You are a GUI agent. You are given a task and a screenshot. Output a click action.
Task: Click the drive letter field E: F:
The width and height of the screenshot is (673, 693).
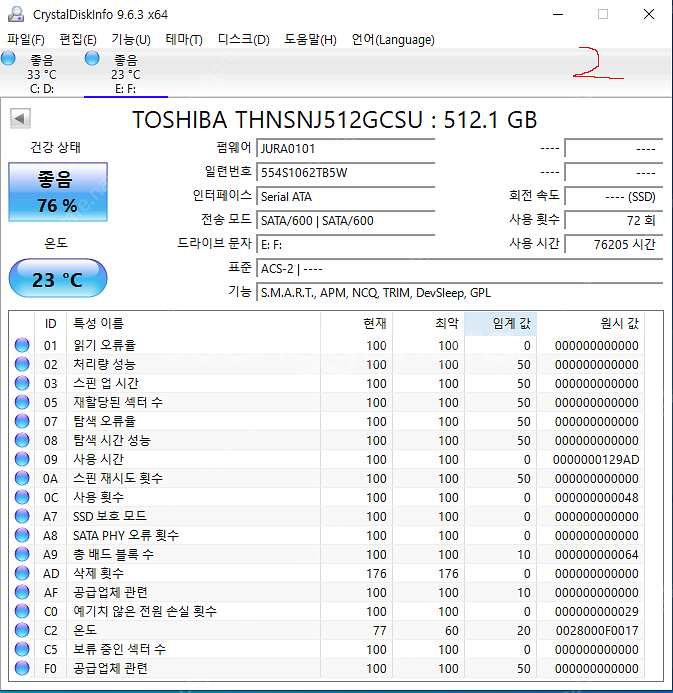346,244
